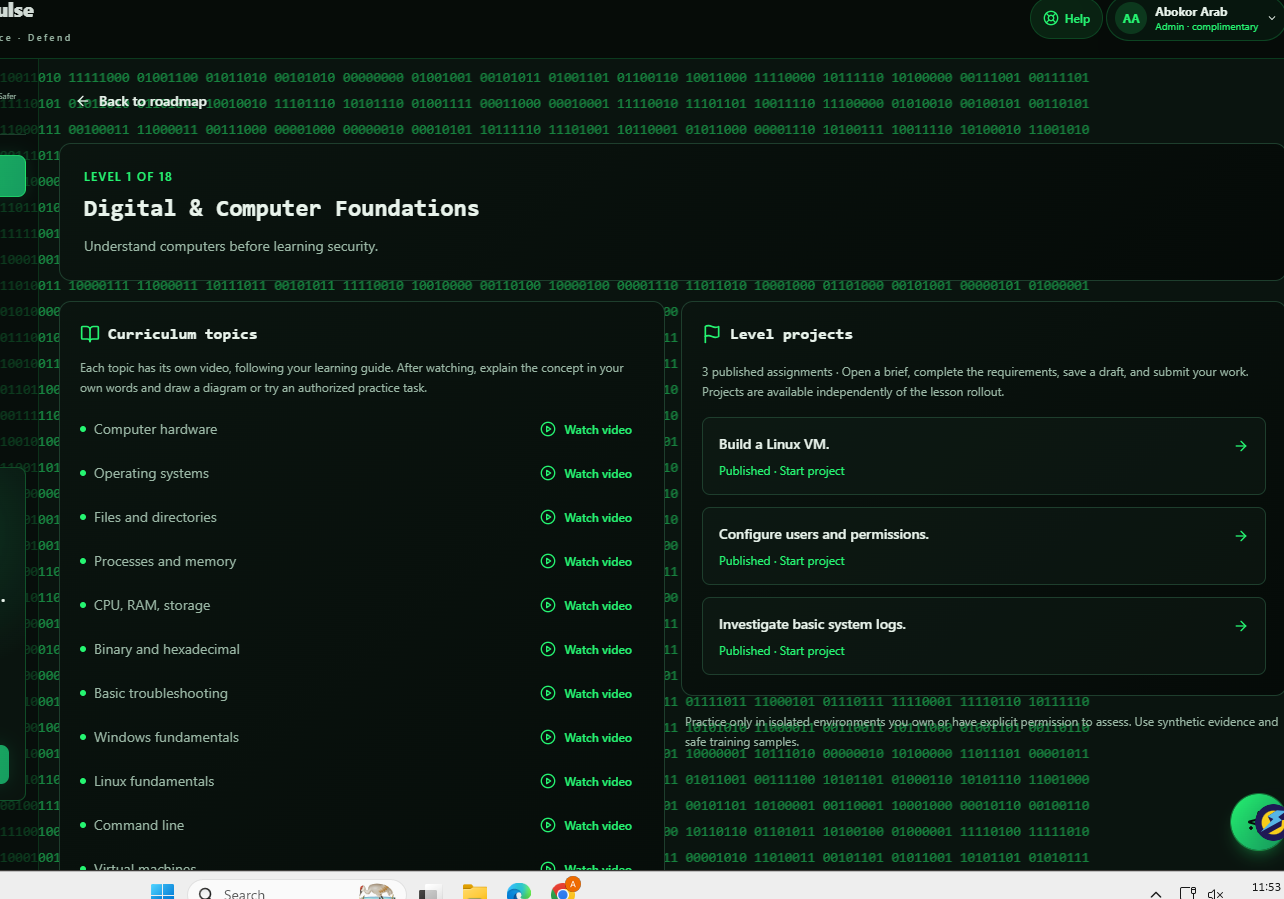Open the Build a Linux VM project card
The height and width of the screenshot is (899, 1284).
(984, 456)
